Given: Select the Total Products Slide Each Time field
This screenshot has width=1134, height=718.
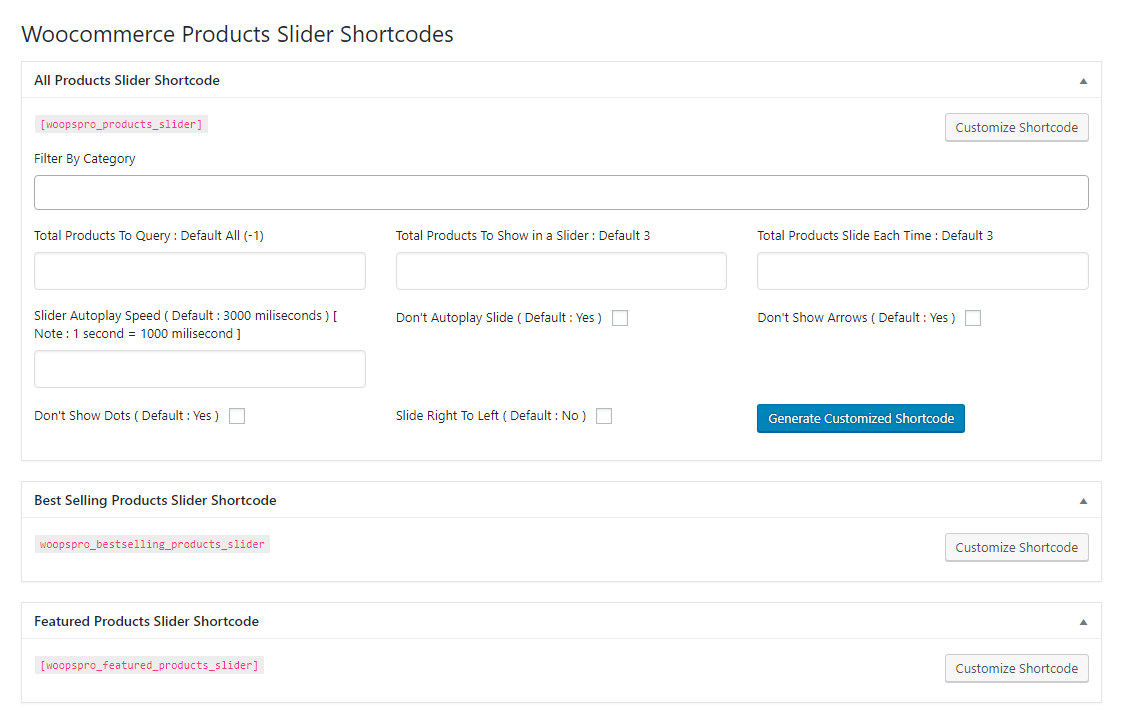Looking at the screenshot, I should (x=922, y=271).
